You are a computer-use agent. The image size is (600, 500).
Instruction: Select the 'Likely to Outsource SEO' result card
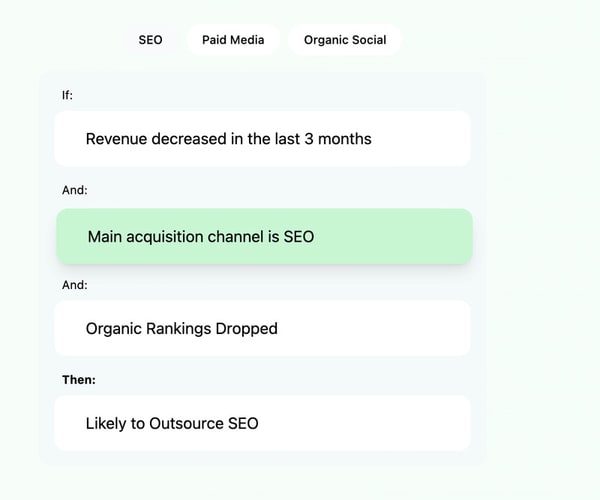pos(262,423)
